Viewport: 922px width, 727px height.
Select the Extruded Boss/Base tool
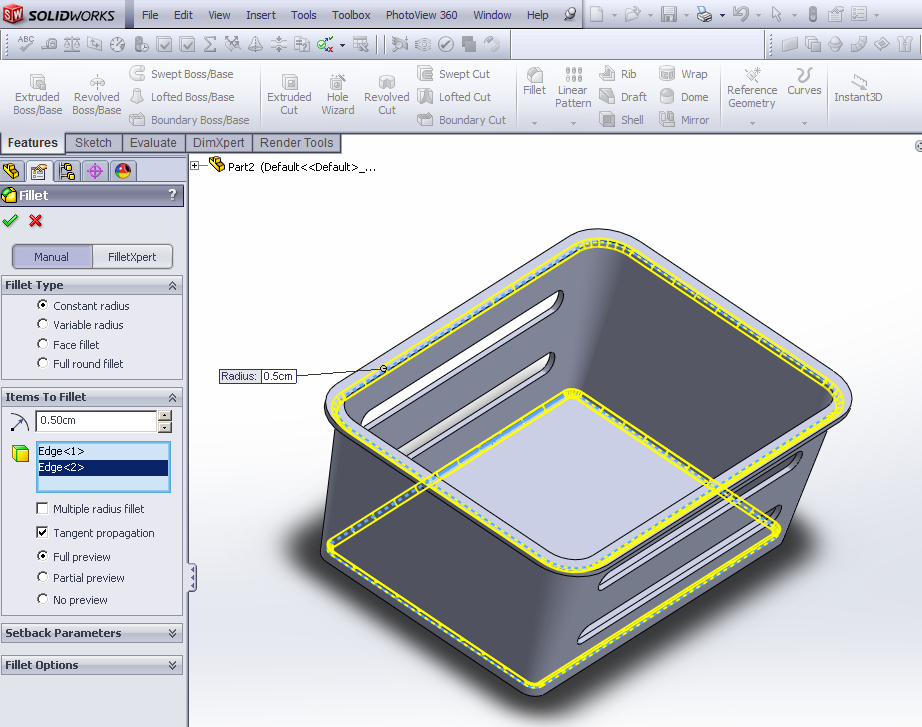click(x=38, y=94)
